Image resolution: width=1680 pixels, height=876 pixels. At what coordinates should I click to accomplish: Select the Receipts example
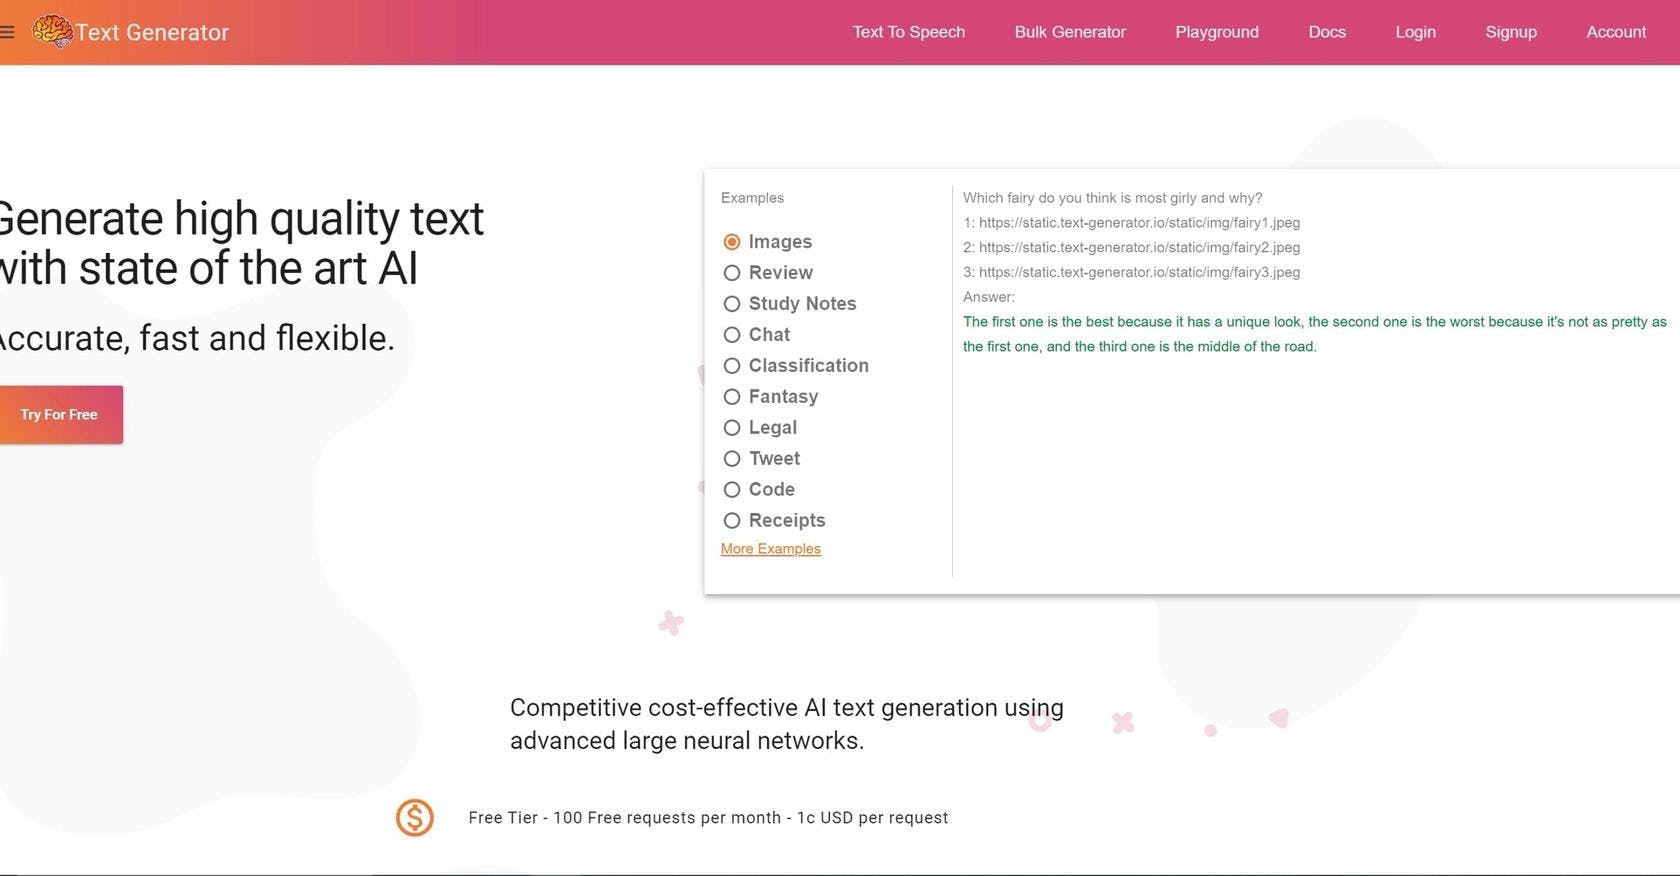click(732, 521)
